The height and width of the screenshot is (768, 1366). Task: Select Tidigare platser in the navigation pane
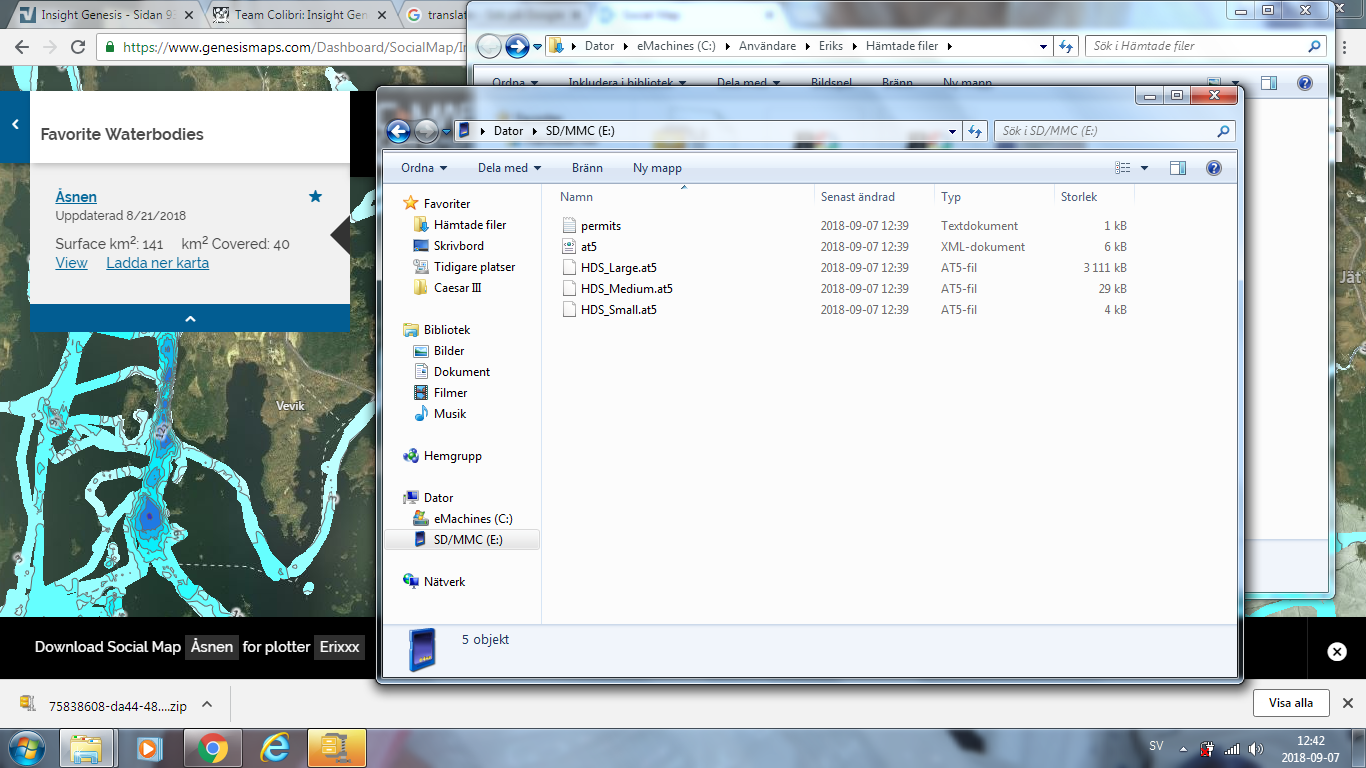pyautogui.click(x=475, y=267)
